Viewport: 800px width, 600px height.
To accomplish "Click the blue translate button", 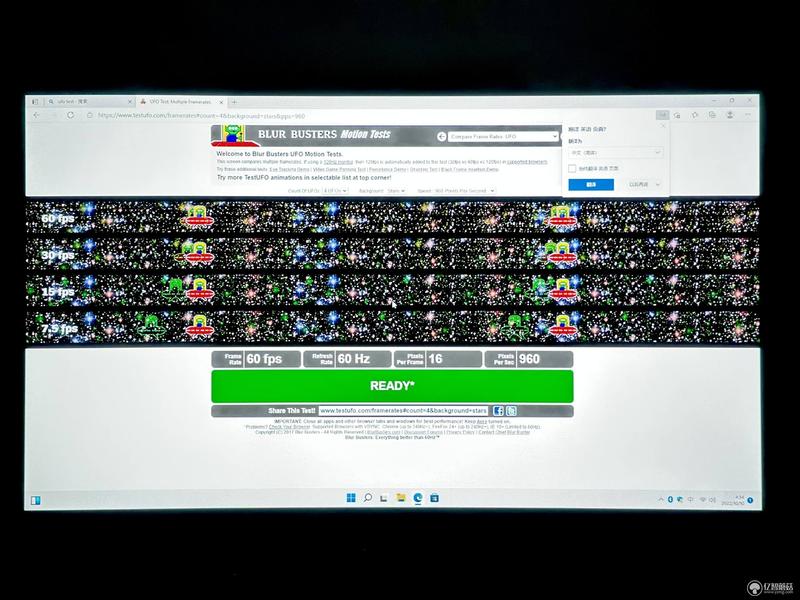I will [x=591, y=184].
